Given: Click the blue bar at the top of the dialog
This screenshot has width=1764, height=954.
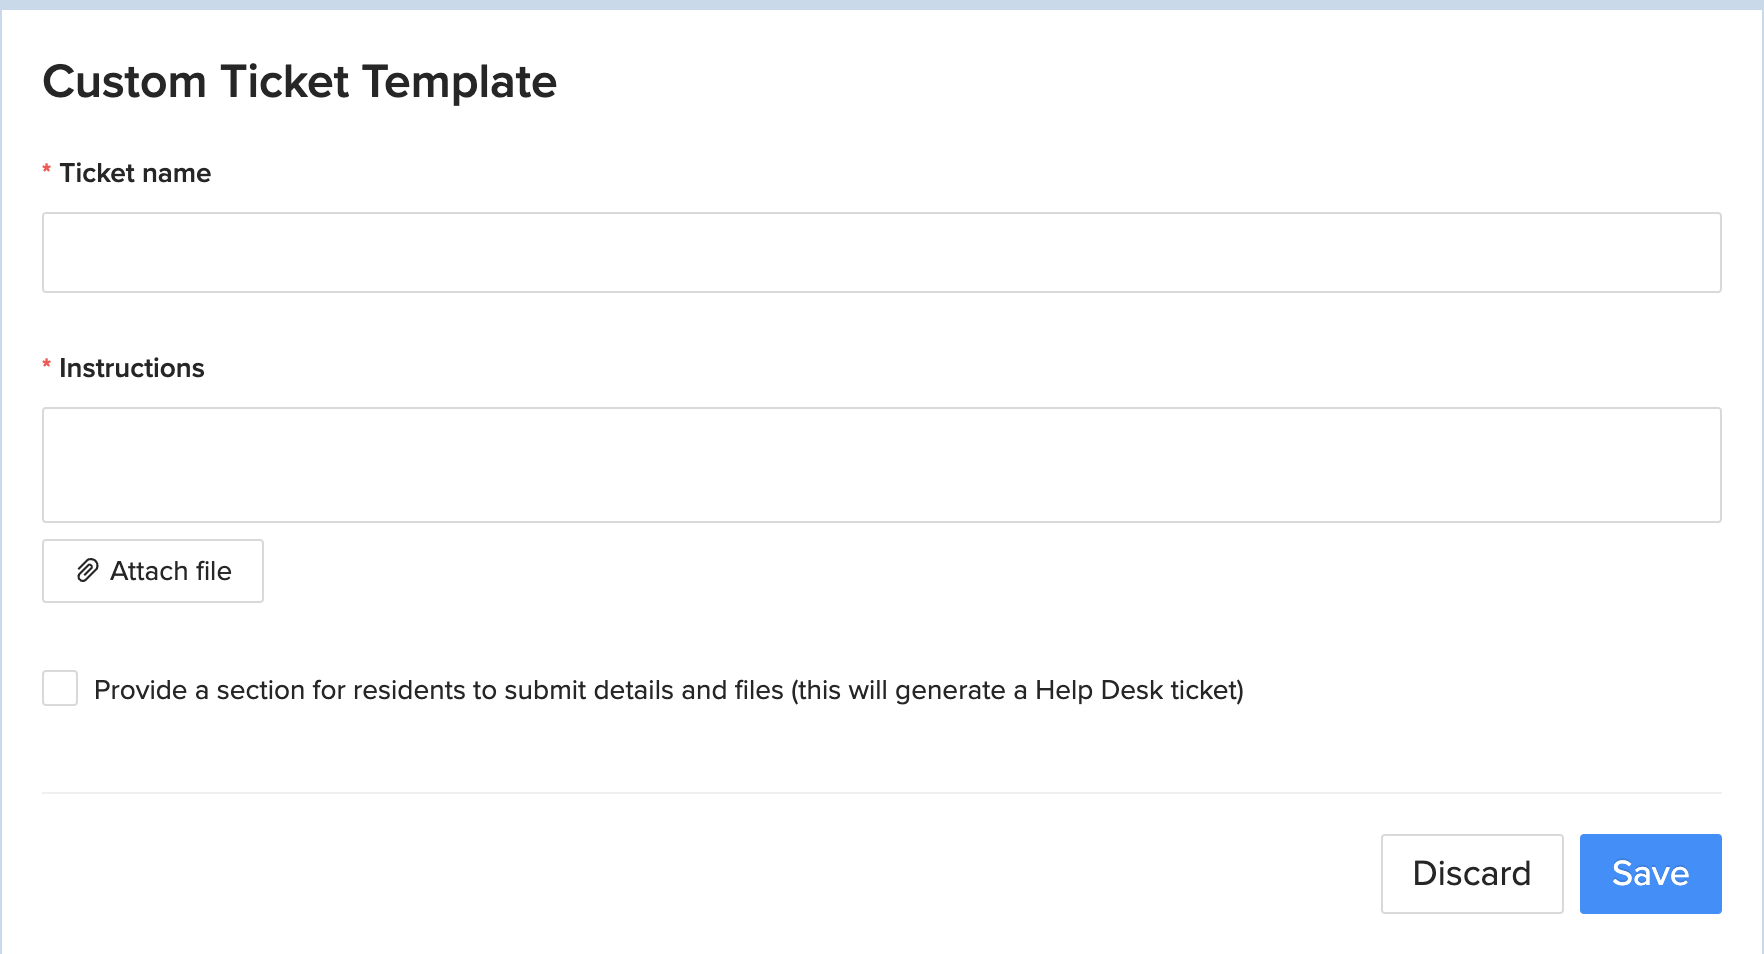Looking at the screenshot, I should [x=882, y=5].
